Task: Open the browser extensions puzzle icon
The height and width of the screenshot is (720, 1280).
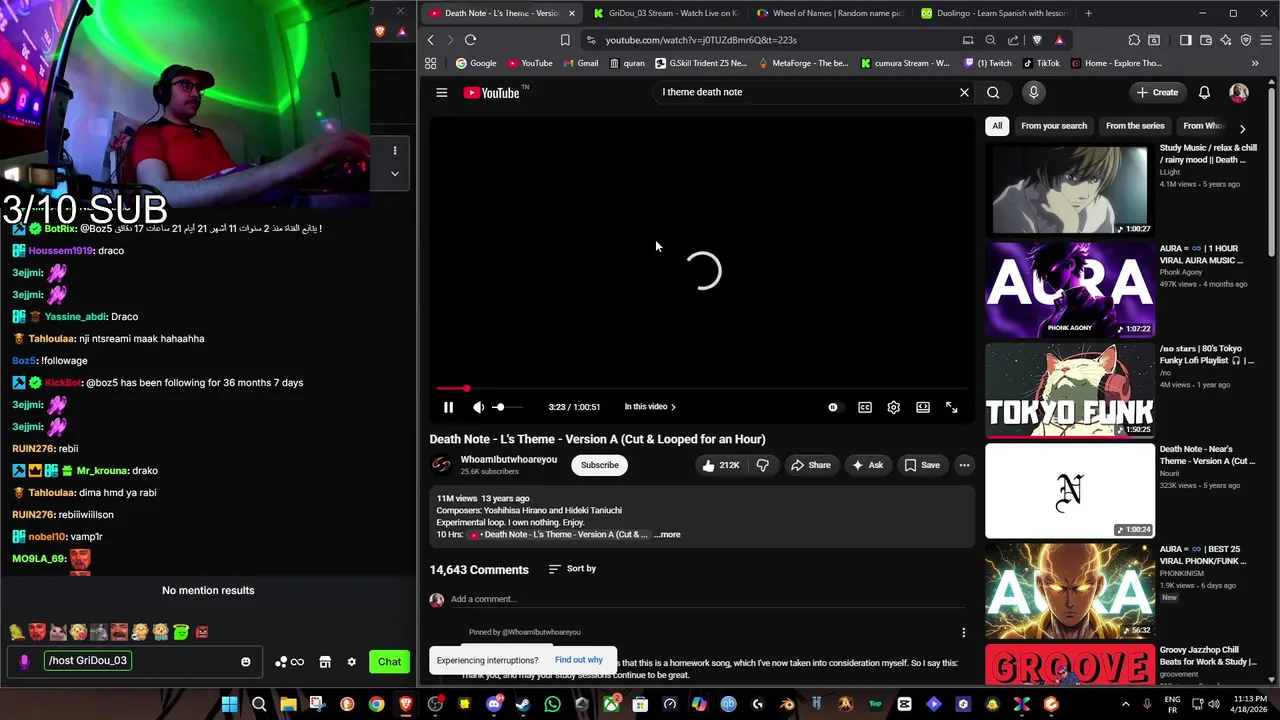Action: [1134, 40]
